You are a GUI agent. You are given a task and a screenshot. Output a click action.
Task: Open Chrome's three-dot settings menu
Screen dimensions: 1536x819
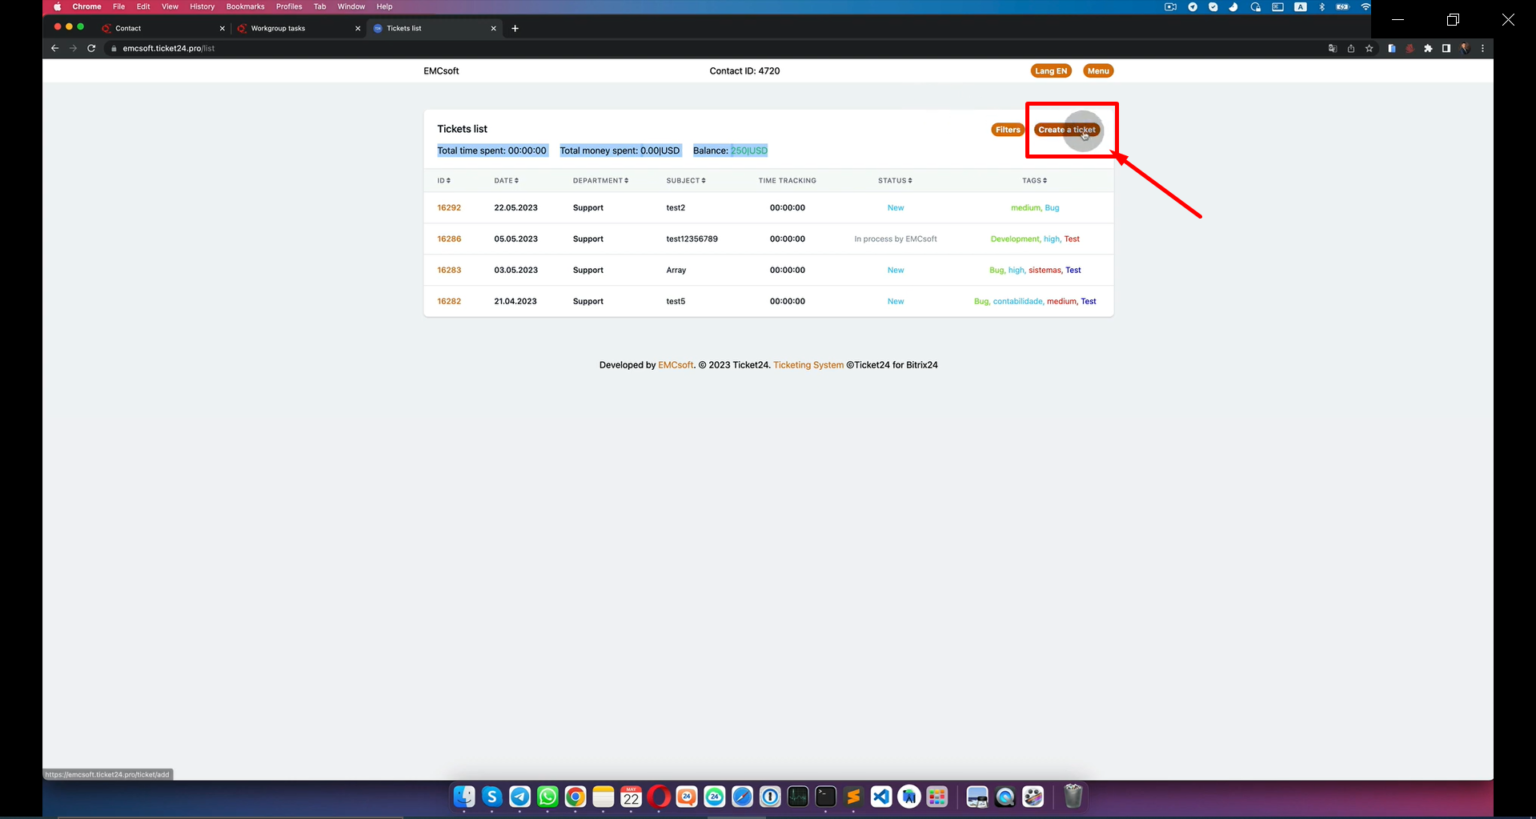[1483, 47]
